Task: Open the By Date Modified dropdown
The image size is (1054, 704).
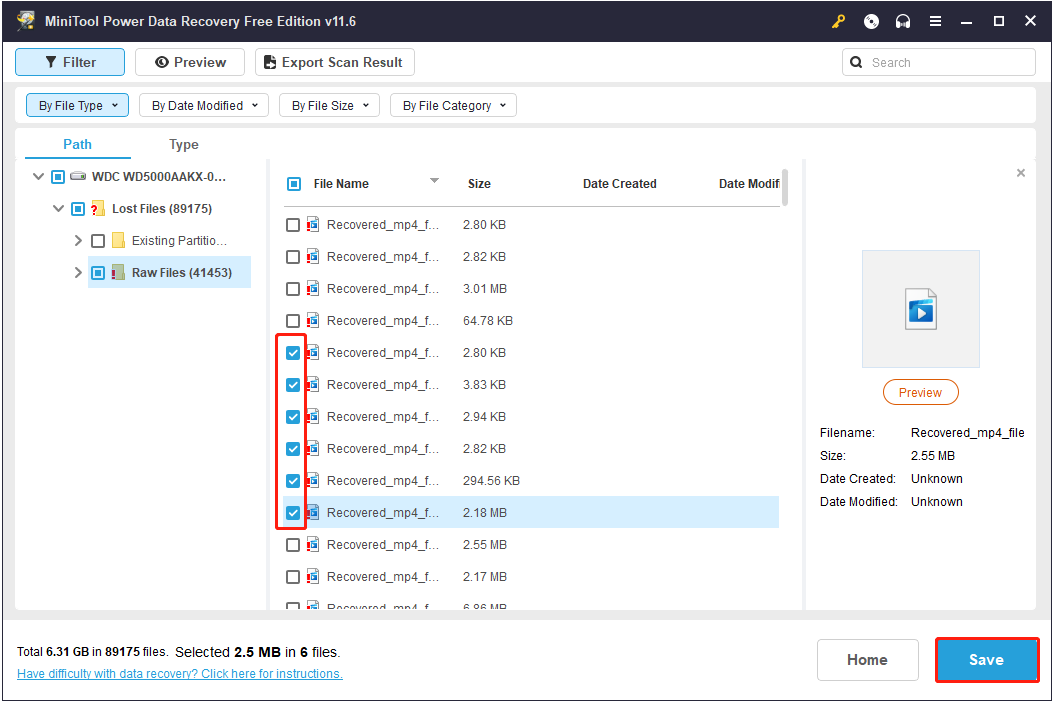Action: (204, 106)
